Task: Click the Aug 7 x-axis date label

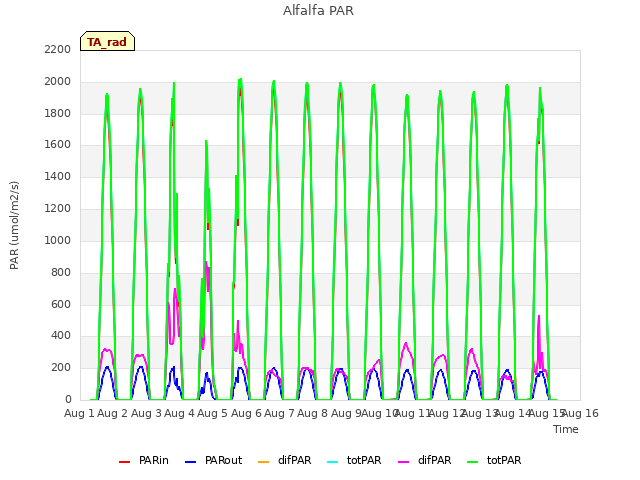Action: tap(279, 413)
